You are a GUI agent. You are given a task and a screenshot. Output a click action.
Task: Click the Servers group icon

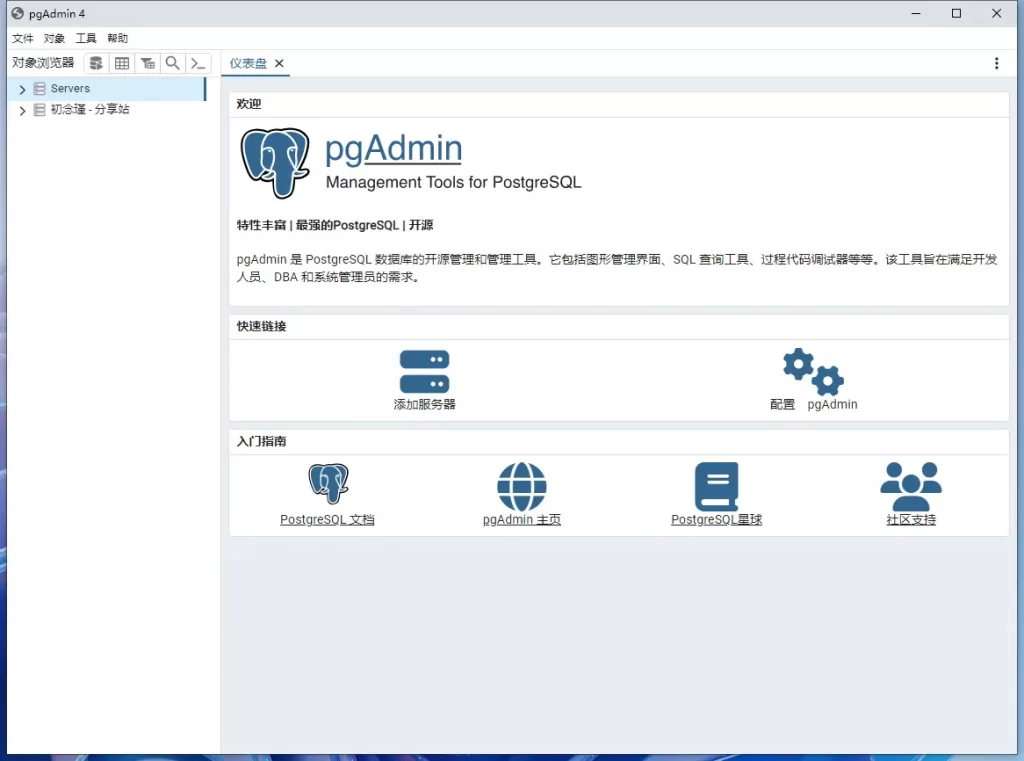pos(40,88)
